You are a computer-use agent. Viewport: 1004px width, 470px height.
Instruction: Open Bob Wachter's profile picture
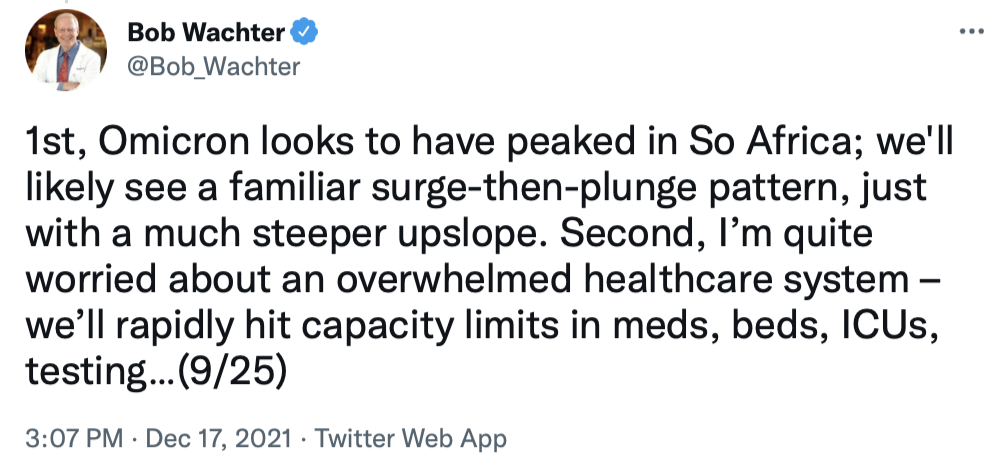[x=66, y=49]
